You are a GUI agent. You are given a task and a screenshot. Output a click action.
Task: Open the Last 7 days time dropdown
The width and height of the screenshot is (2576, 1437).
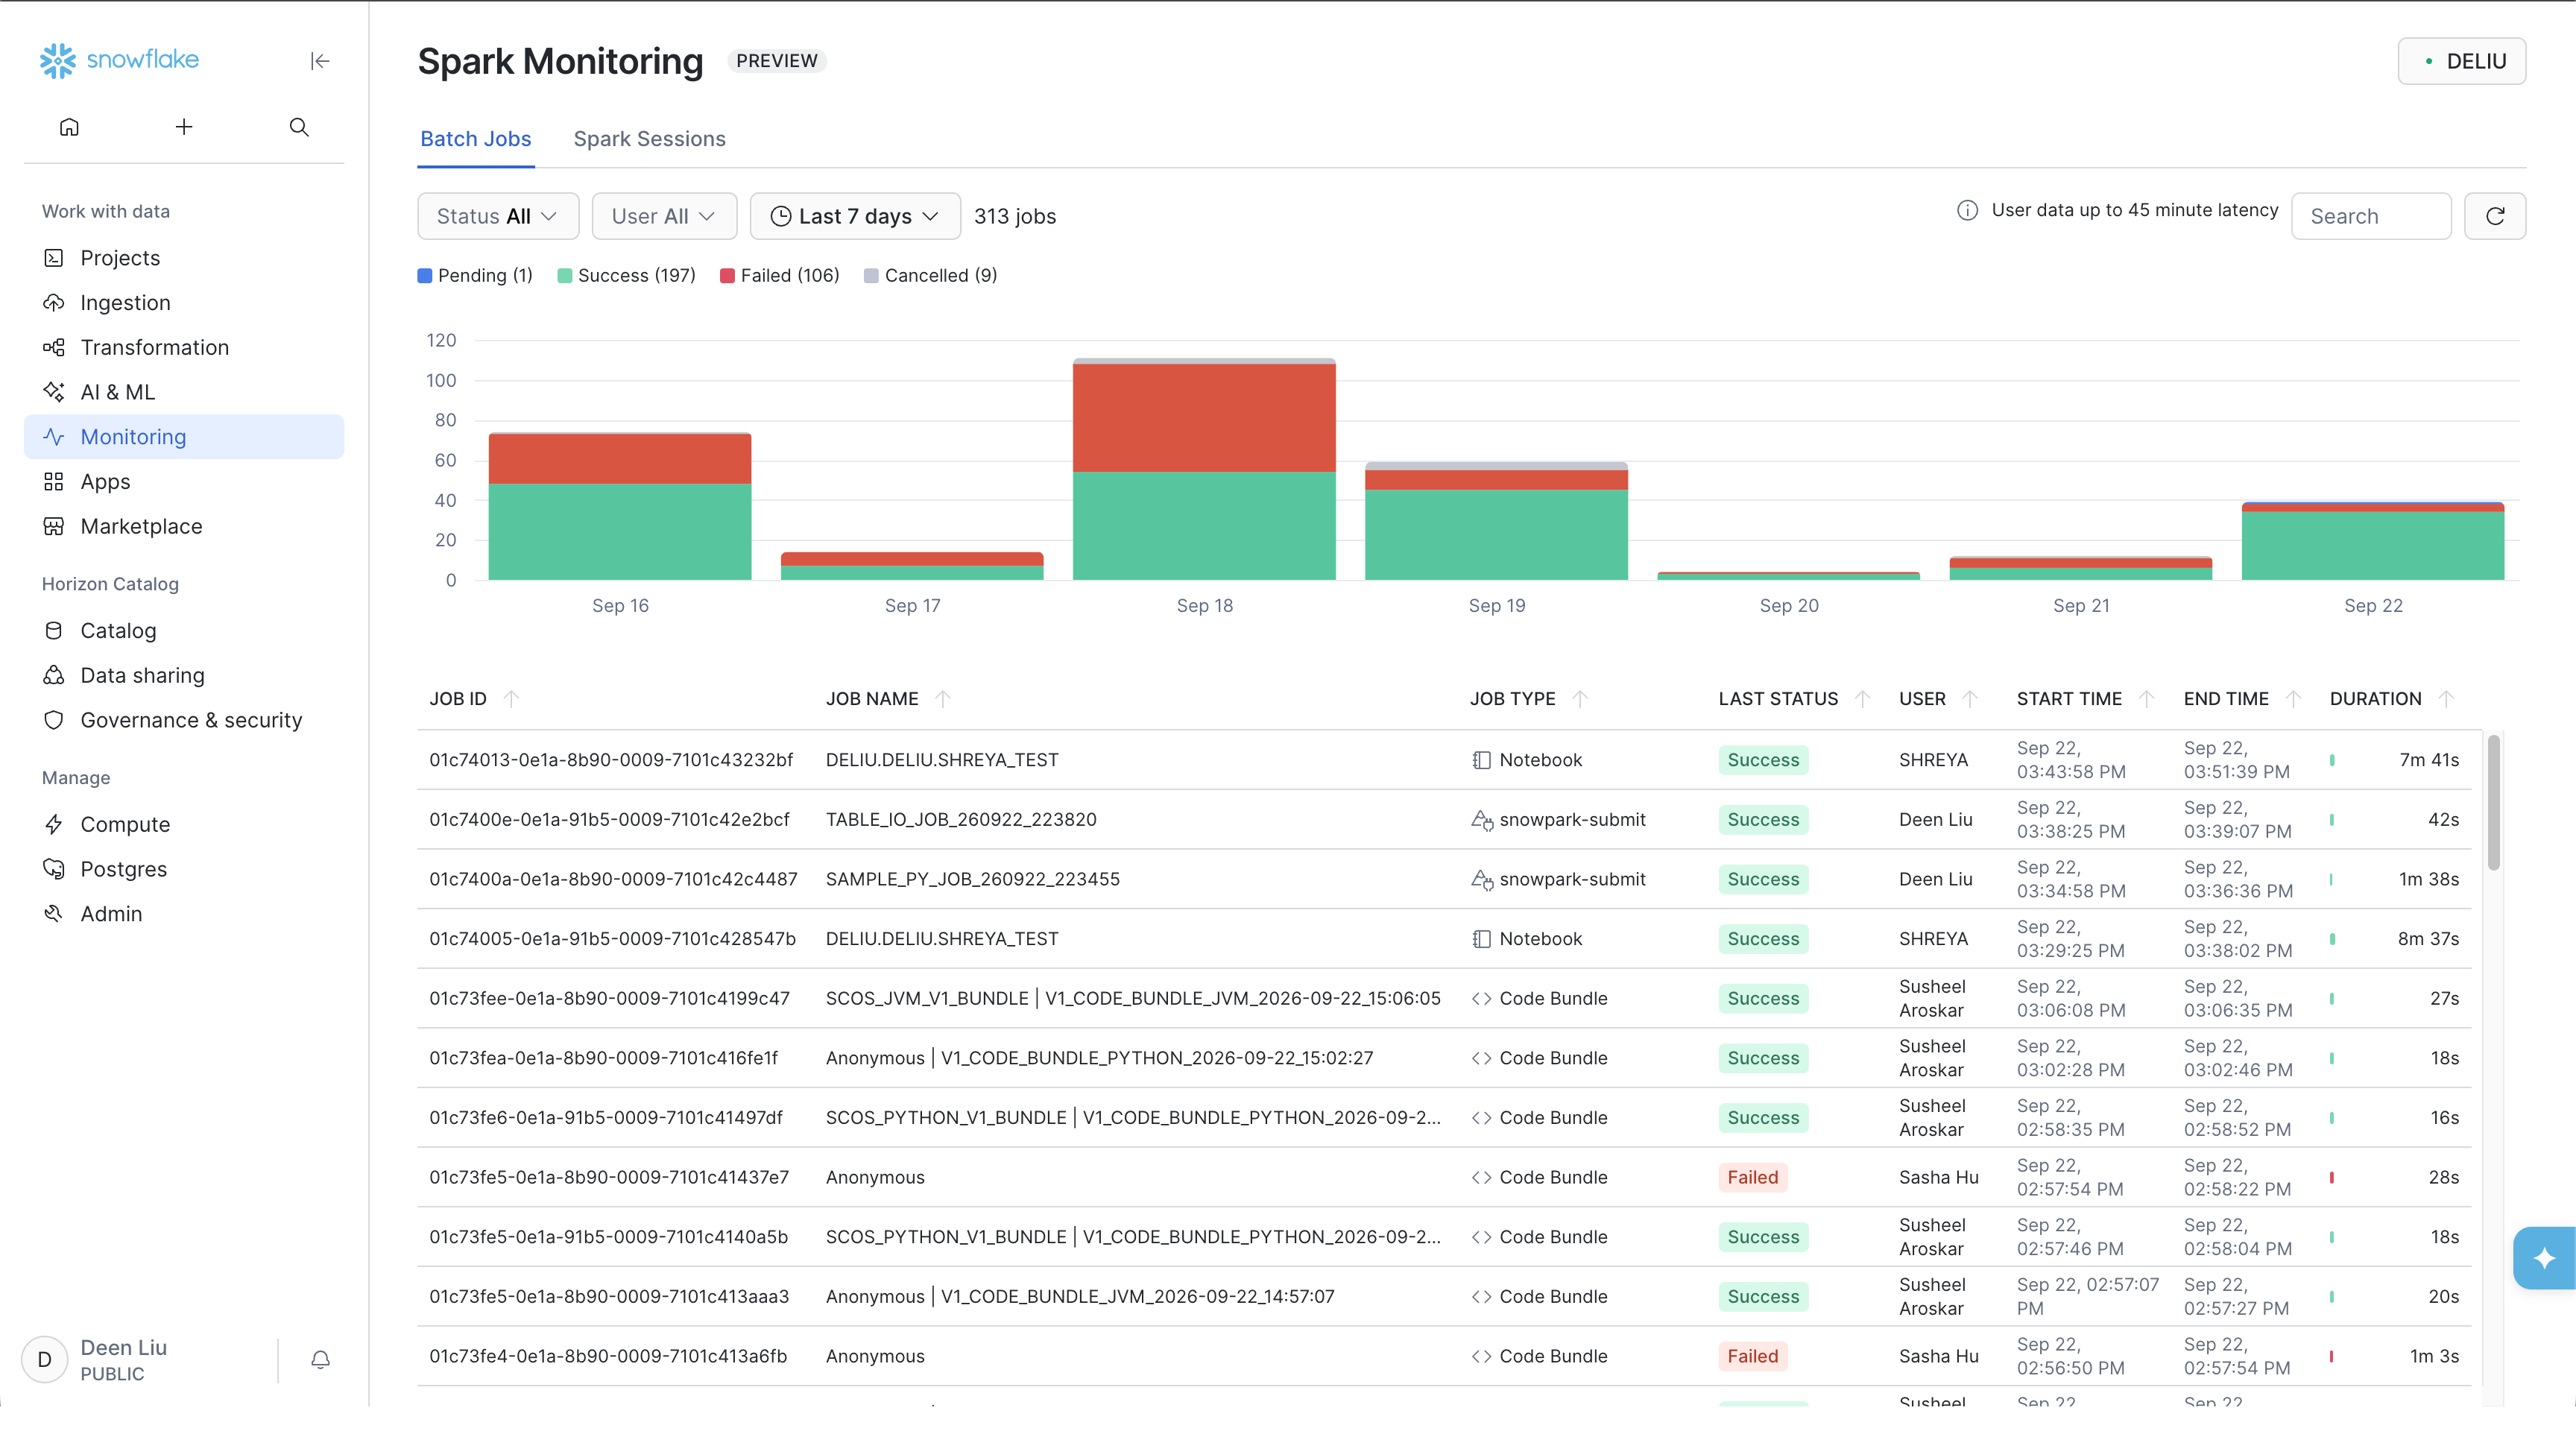click(855, 216)
